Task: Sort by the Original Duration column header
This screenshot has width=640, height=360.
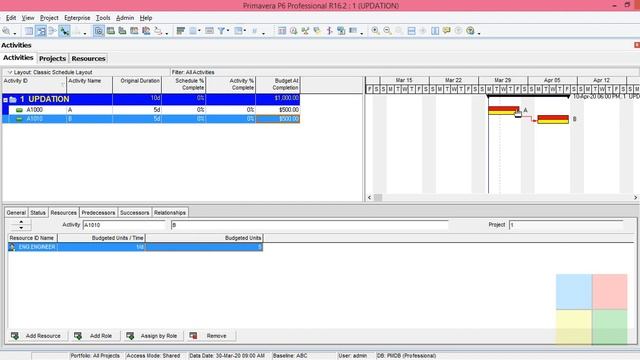Action: (x=137, y=84)
